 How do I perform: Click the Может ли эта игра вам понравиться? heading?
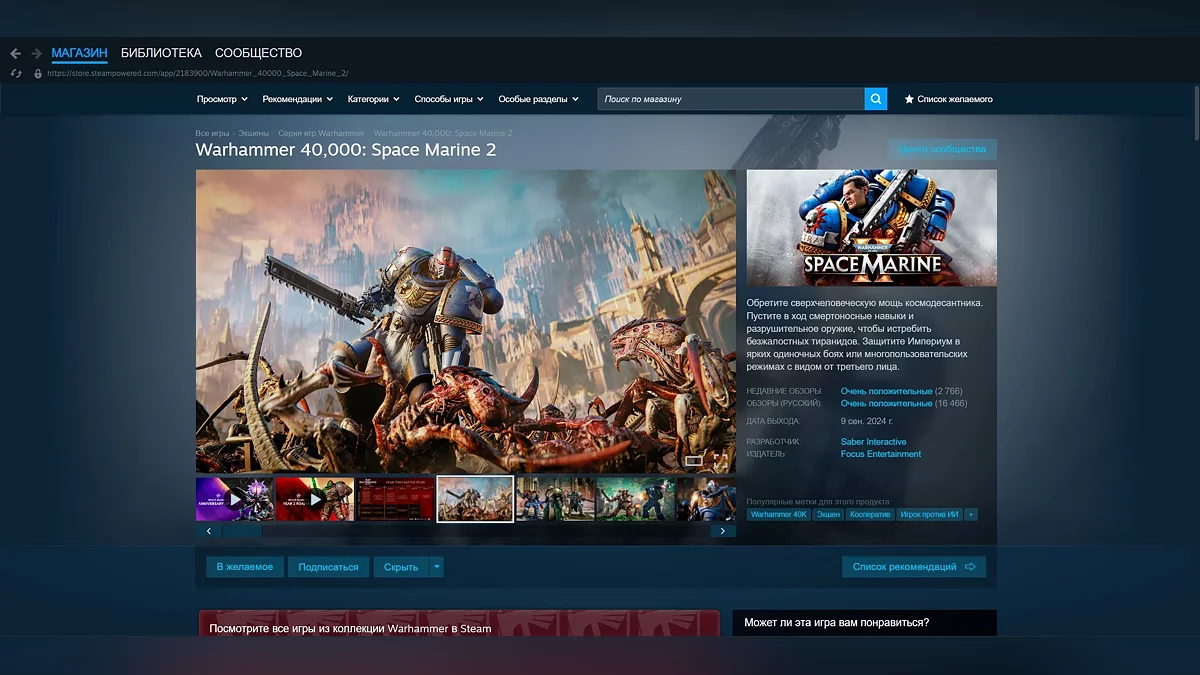pyautogui.click(x=837, y=623)
